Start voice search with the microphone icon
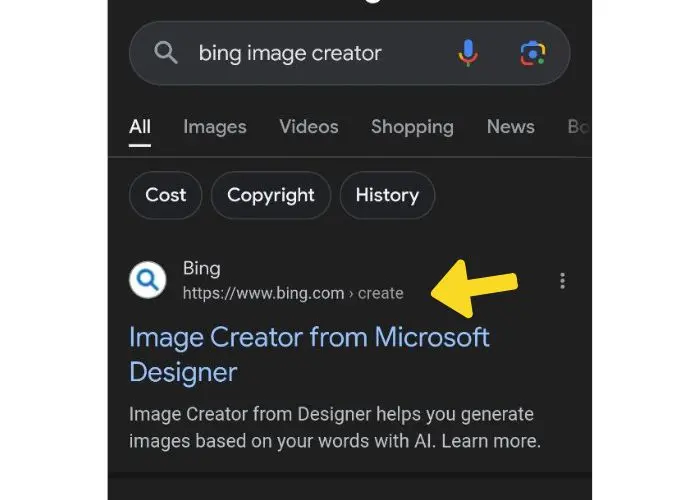This screenshot has height=500, width=700. (468, 53)
